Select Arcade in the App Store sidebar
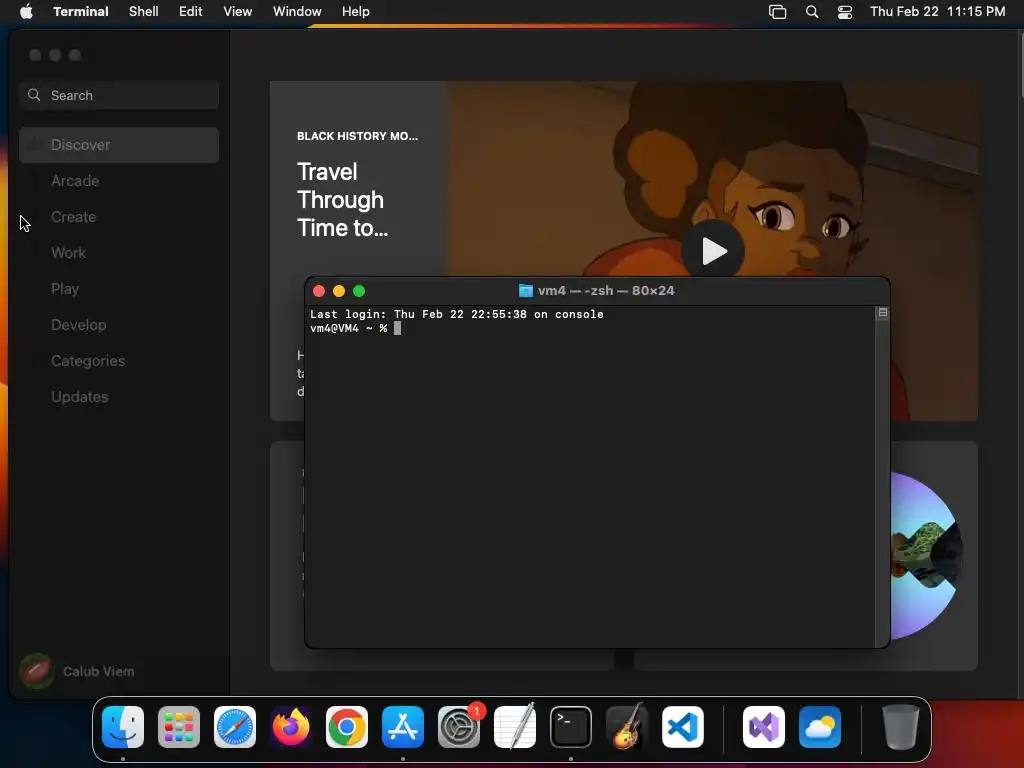 119,181
